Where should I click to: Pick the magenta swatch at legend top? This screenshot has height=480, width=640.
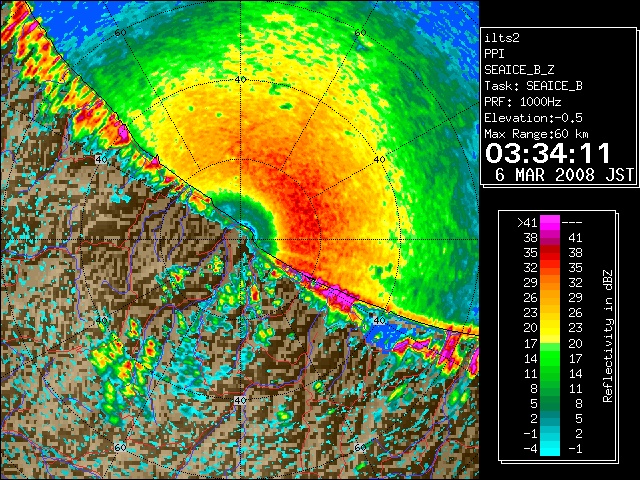click(x=549, y=223)
